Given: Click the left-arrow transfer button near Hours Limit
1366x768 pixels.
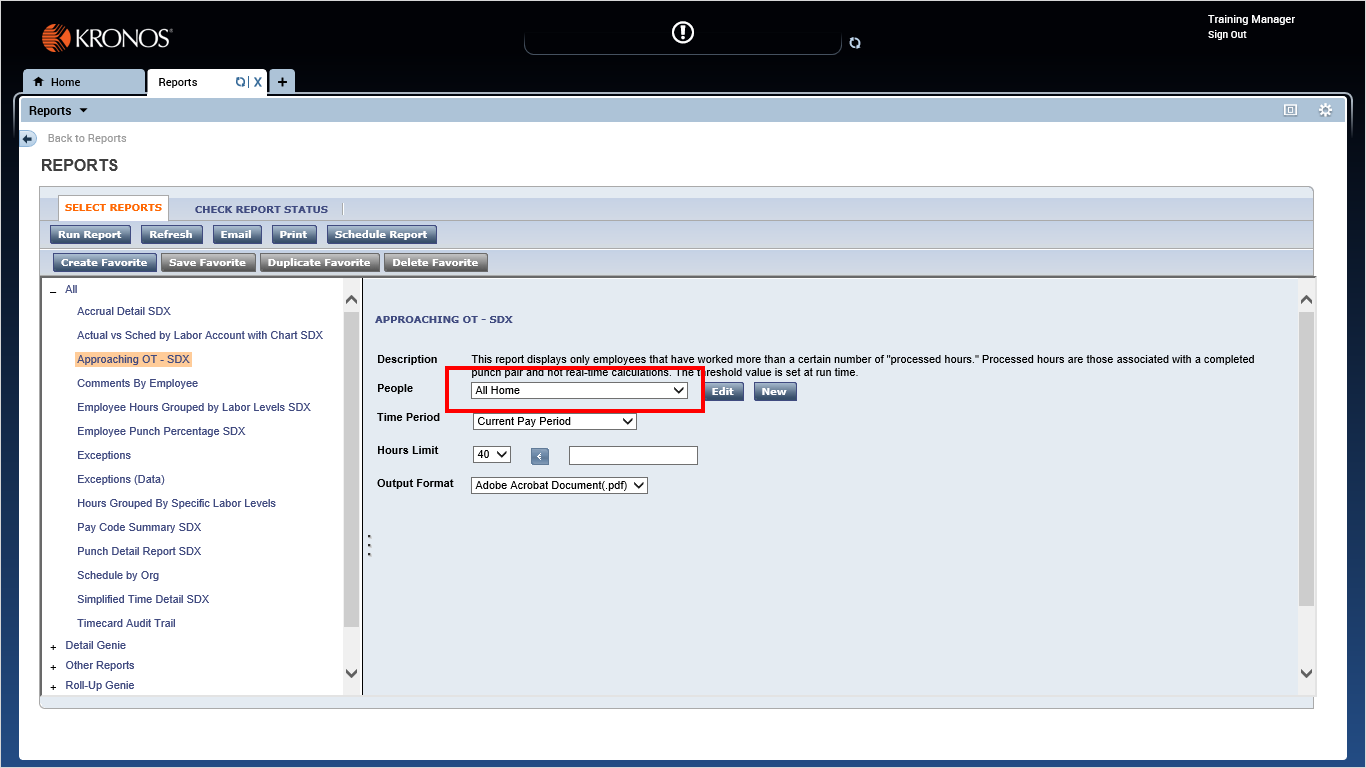Looking at the screenshot, I should point(539,455).
